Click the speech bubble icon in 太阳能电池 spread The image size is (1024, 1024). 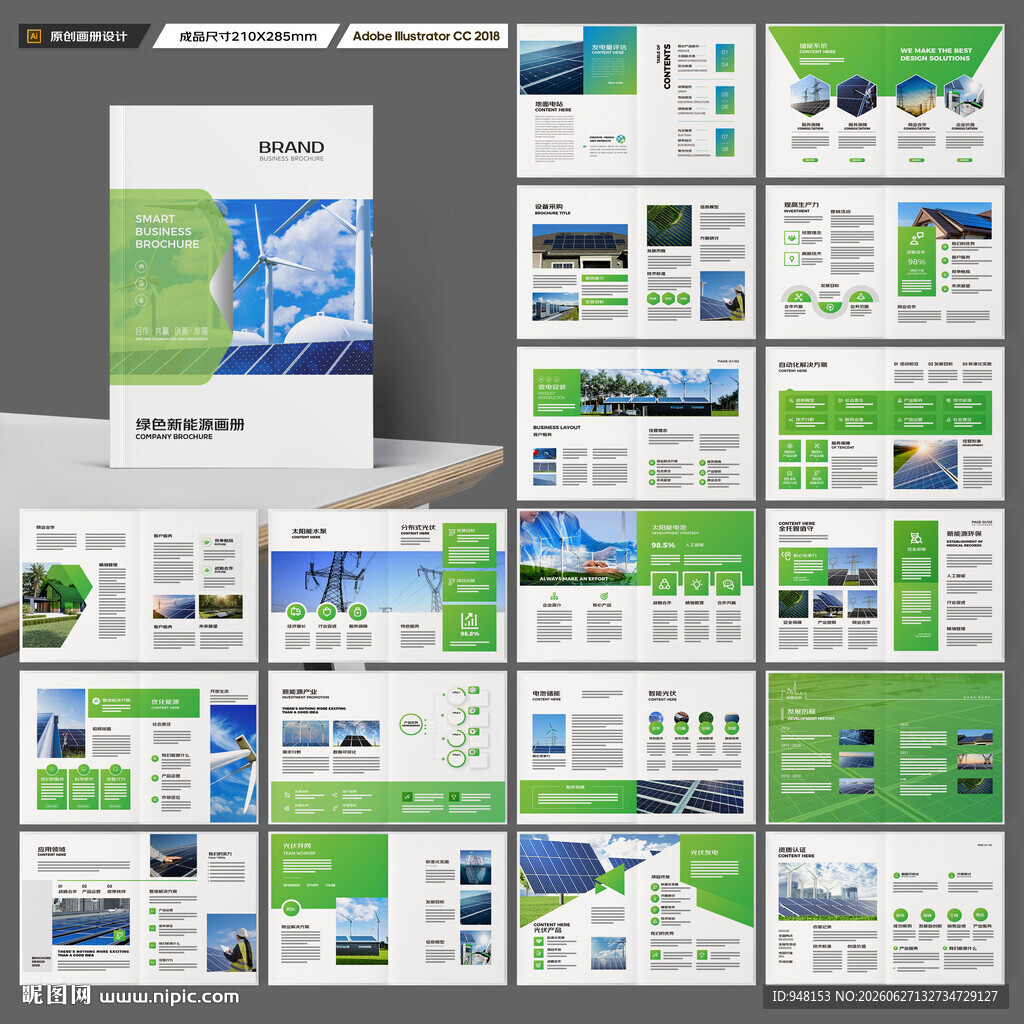(x=728, y=584)
